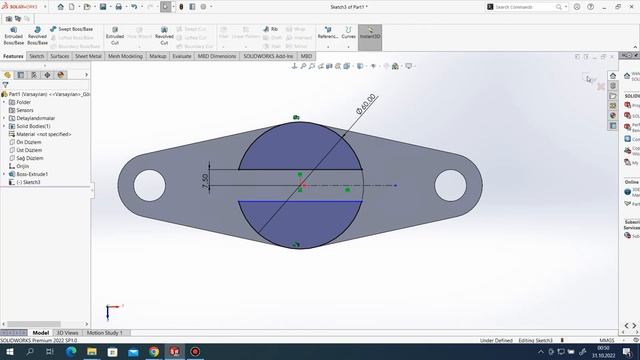Open PropertyManager tab icon
The height and width of the screenshot is (360, 640).
tap(21, 75)
